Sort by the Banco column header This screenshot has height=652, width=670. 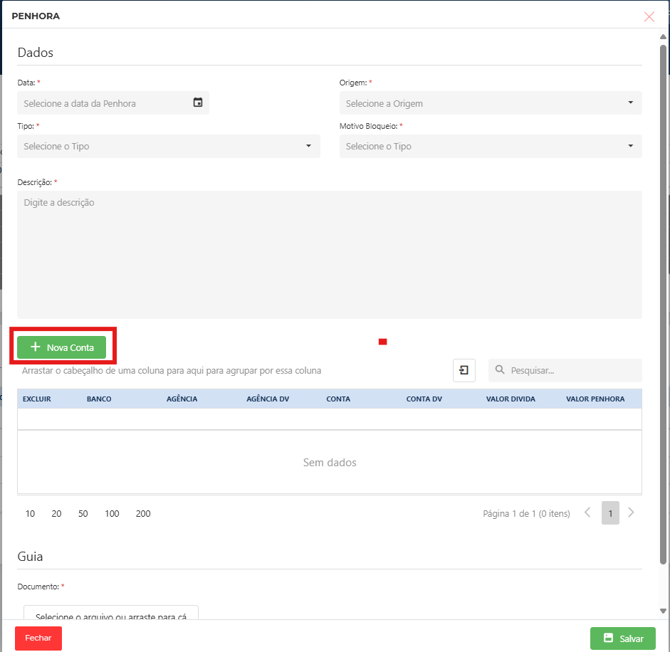[x=99, y=399]
